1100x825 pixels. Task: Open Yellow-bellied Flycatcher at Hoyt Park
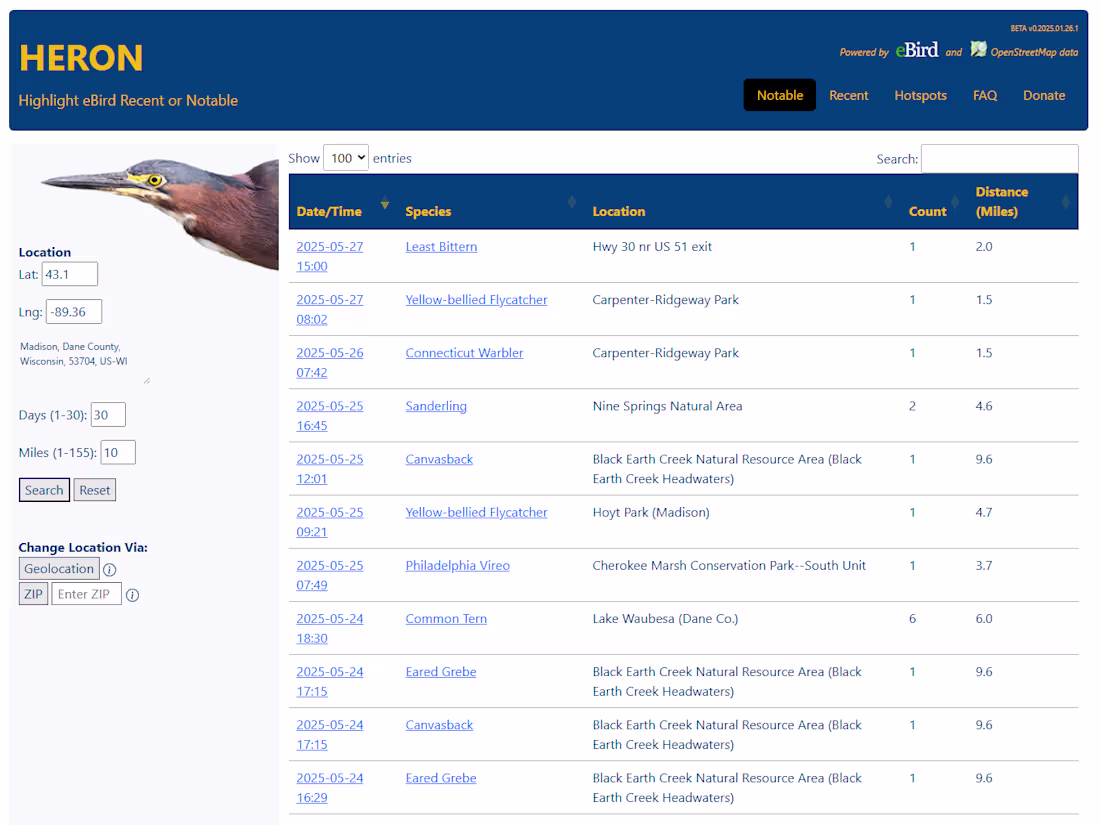coord(476,512)
